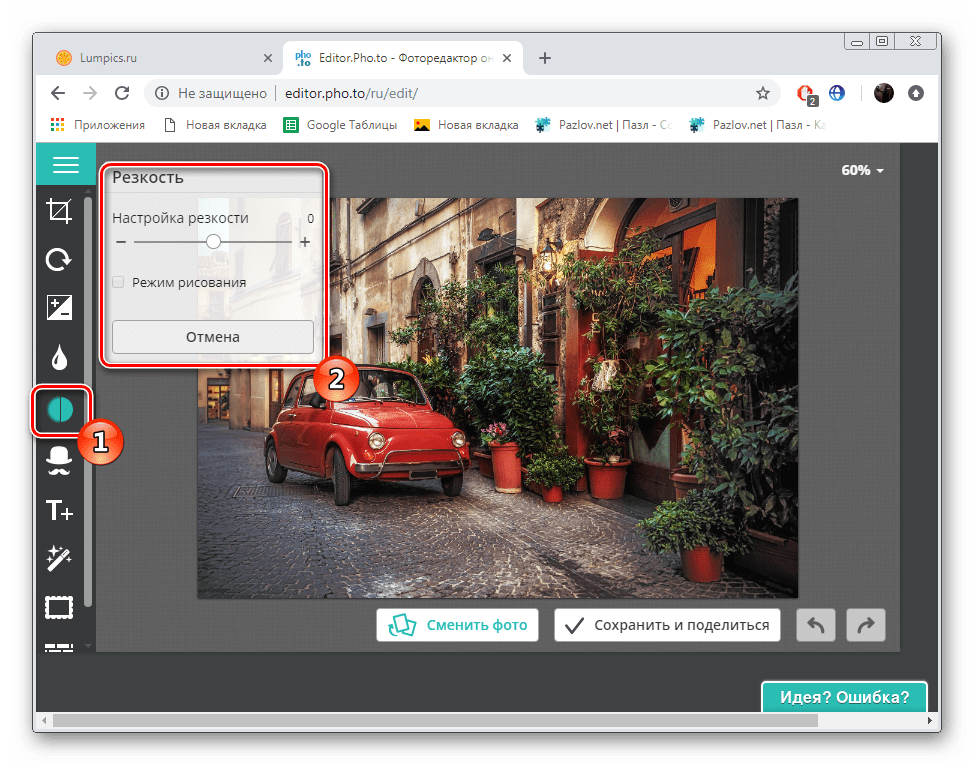974x765 pixels.
Task: Open the Google Таблицы bookmark
Action: pyautogui.click(x=340, y=125)
